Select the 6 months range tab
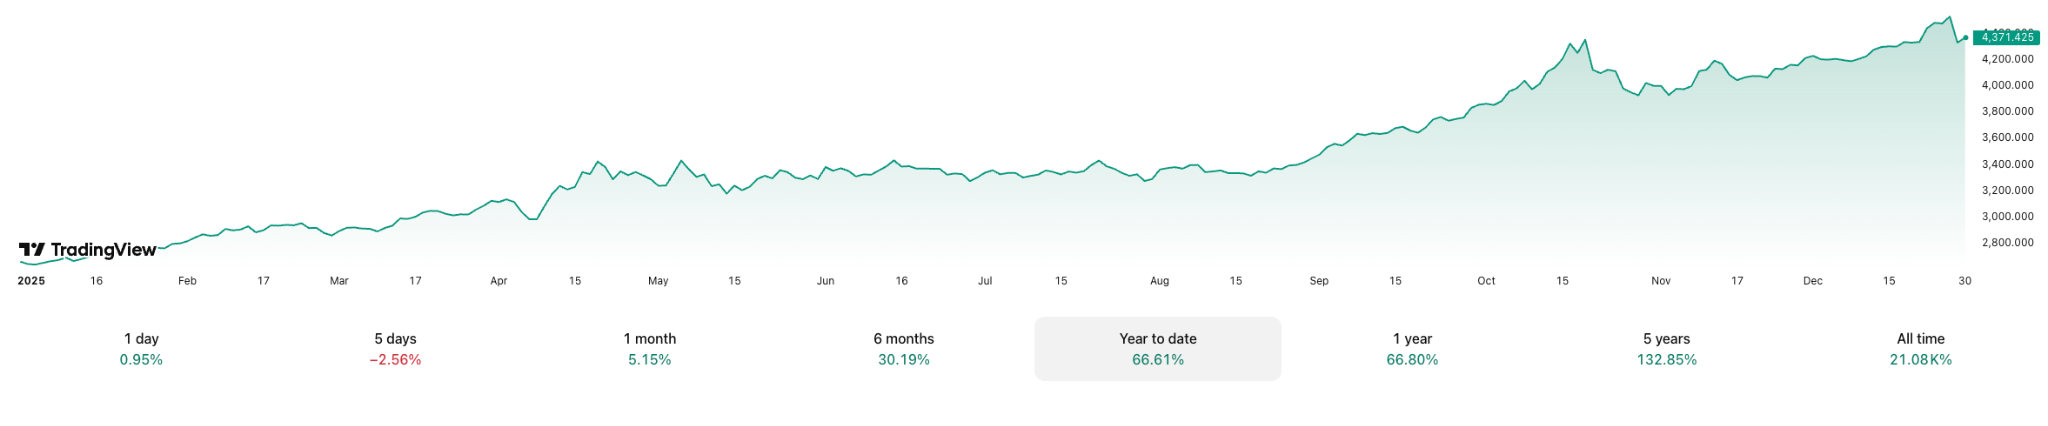The height and width of the screenshot is (426, 2048). (904, 349)
